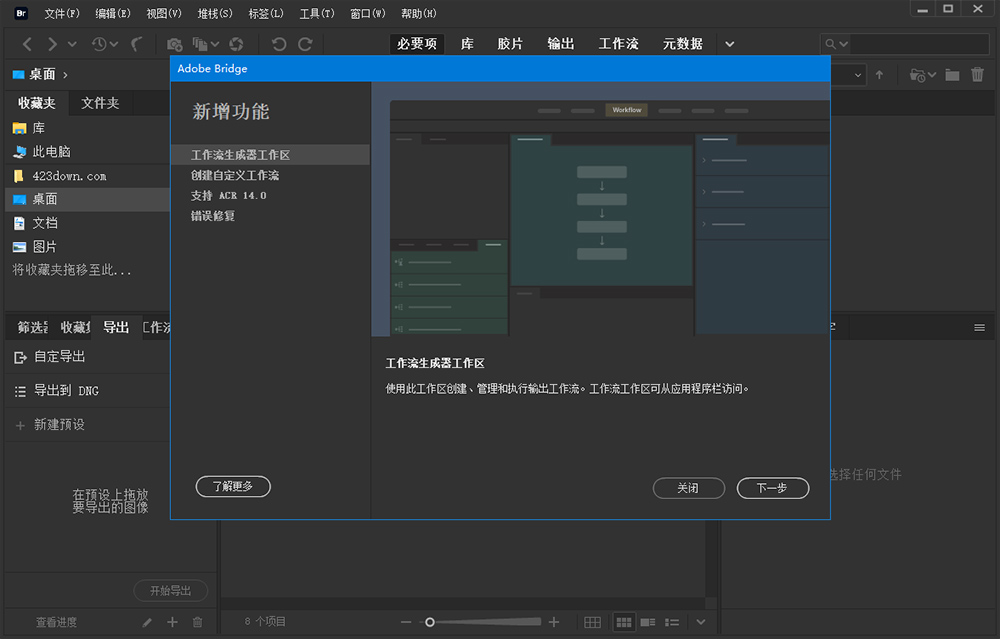Click the pencil edit icon beside 查看进度
The image size is (1000, 639).
[146, 622]
